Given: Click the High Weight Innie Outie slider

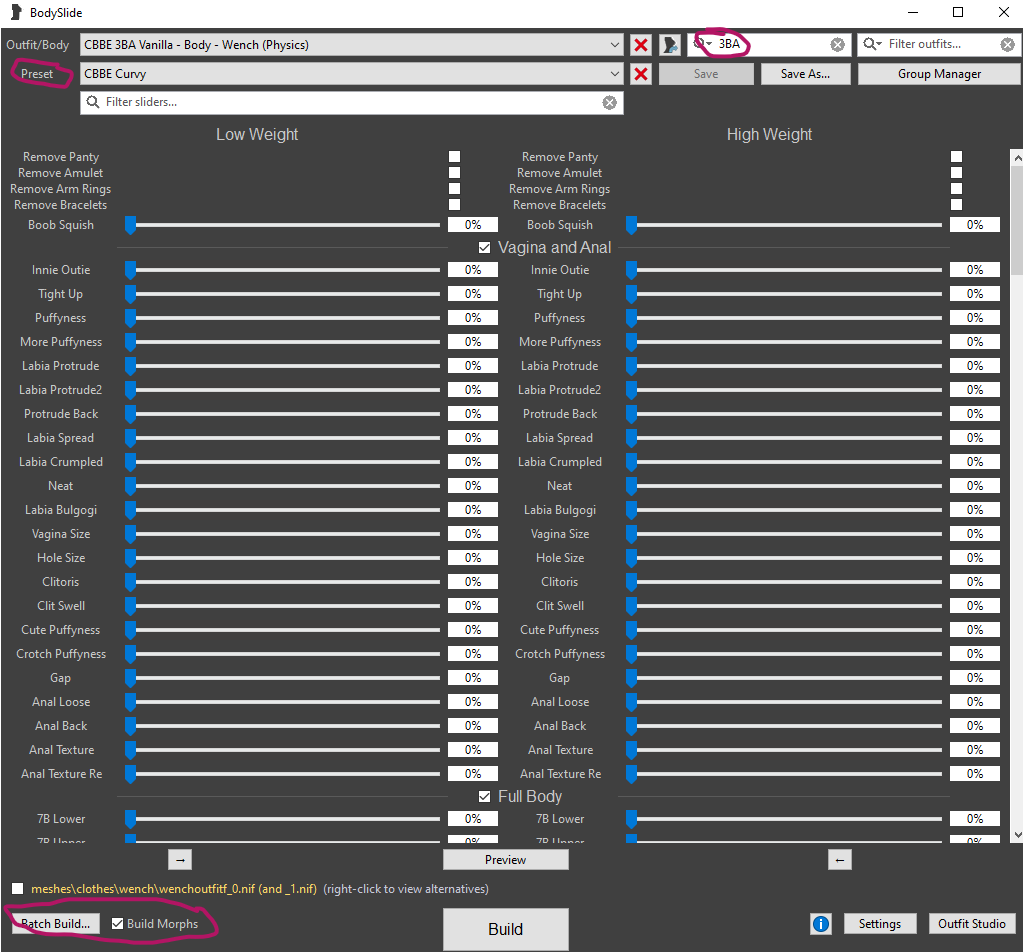Looking at the screenshot, I should point(784,270).
